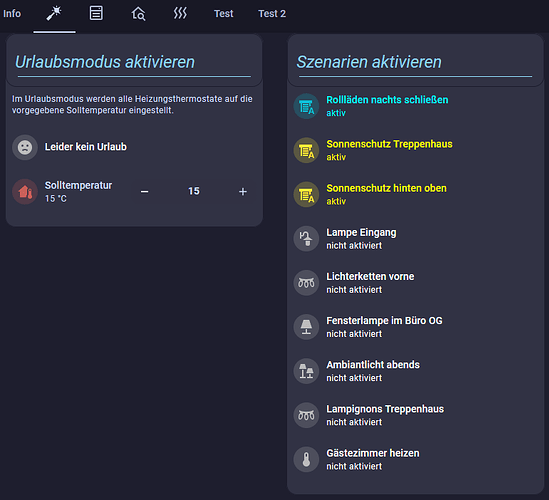Viewport: 549px width, 500px height.
Task: Toggle Lichterketten vorne string lights icon
Action: tap(306, 283)
